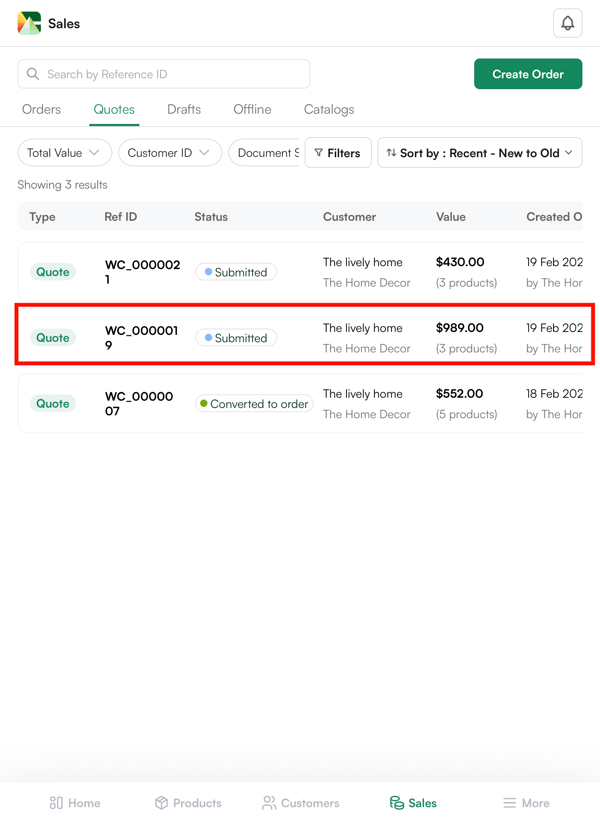
Task: Open Home from bottom navigation
Action: coord(75,802)
